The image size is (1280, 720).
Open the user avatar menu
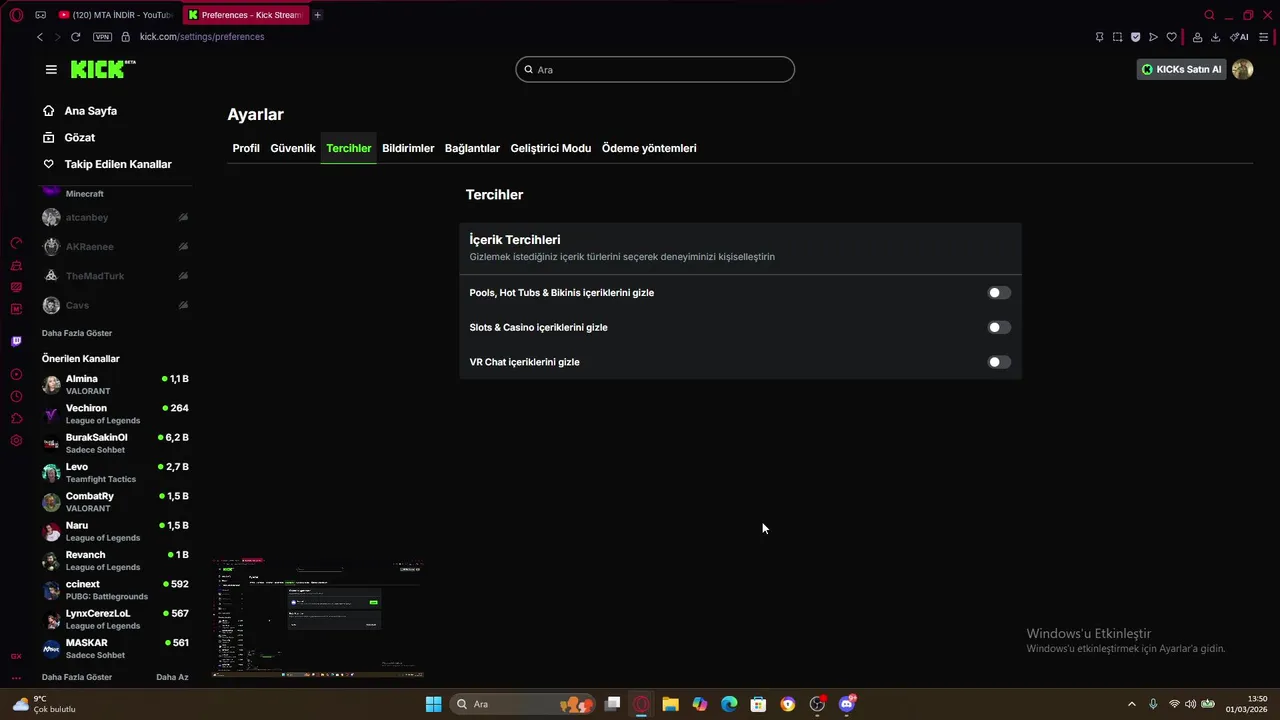click(1242, 69)
